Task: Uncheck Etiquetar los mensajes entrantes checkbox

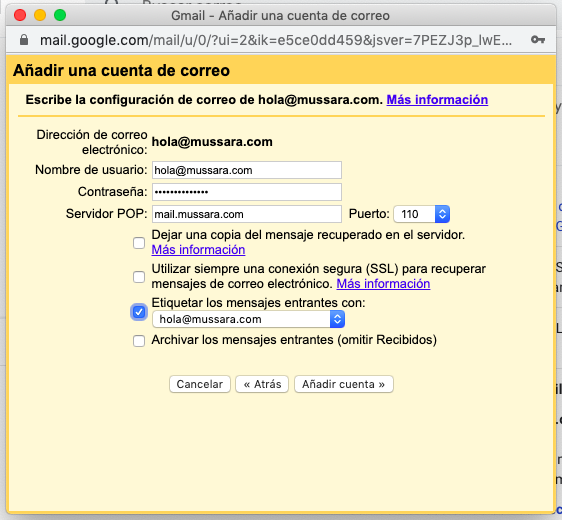Action: click(x=139, y=312)
